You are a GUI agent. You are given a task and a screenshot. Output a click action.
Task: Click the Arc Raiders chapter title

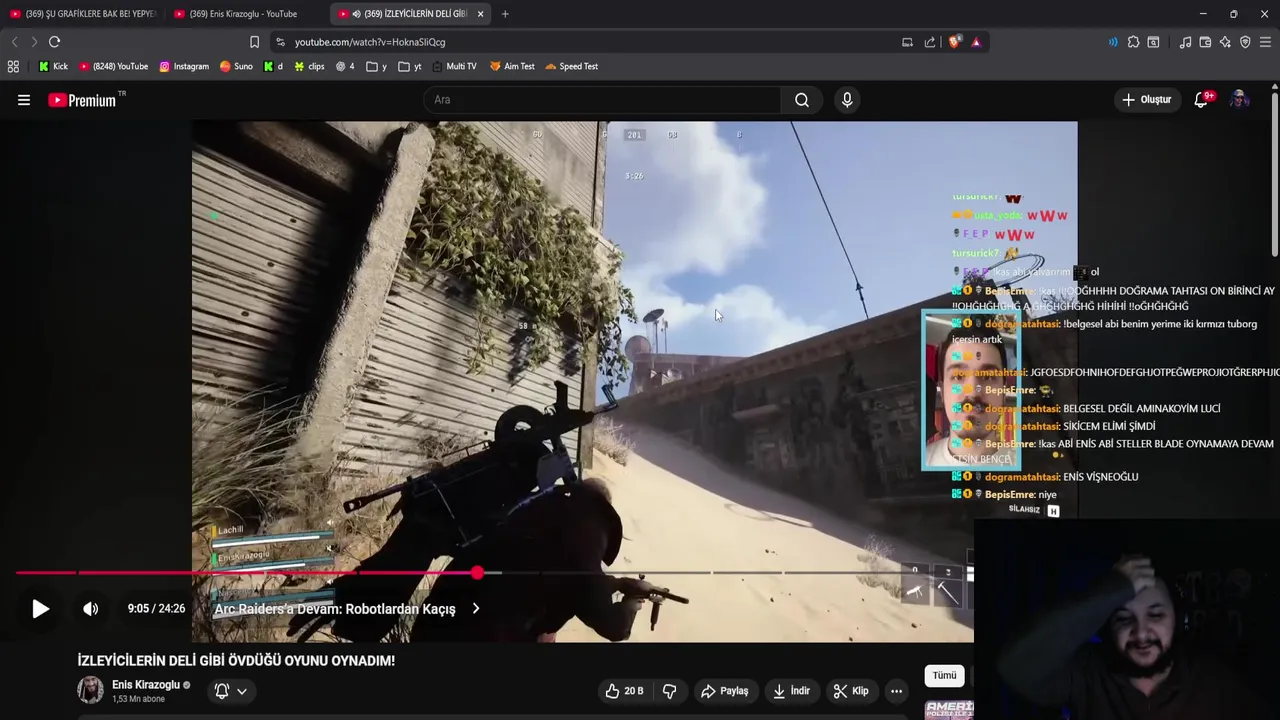pos(335,609)
